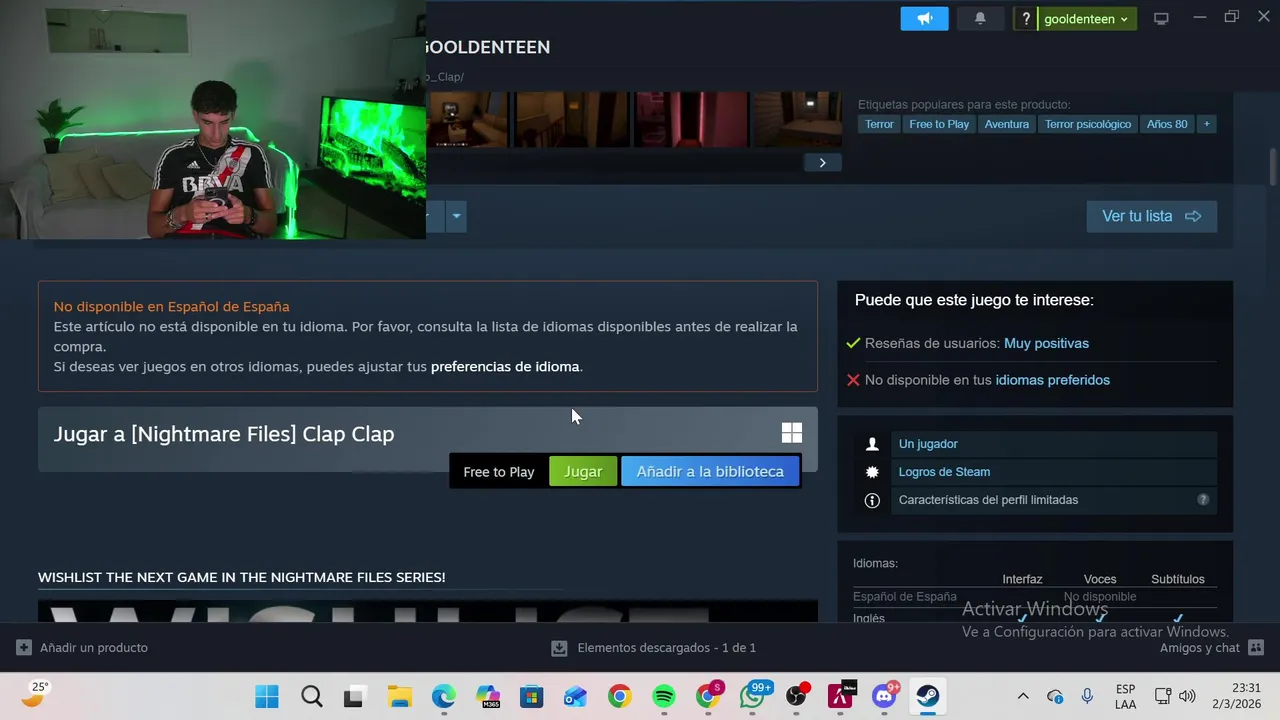Click the info circle icon
Screen dimensions: 1280x720
coord(872,500)
